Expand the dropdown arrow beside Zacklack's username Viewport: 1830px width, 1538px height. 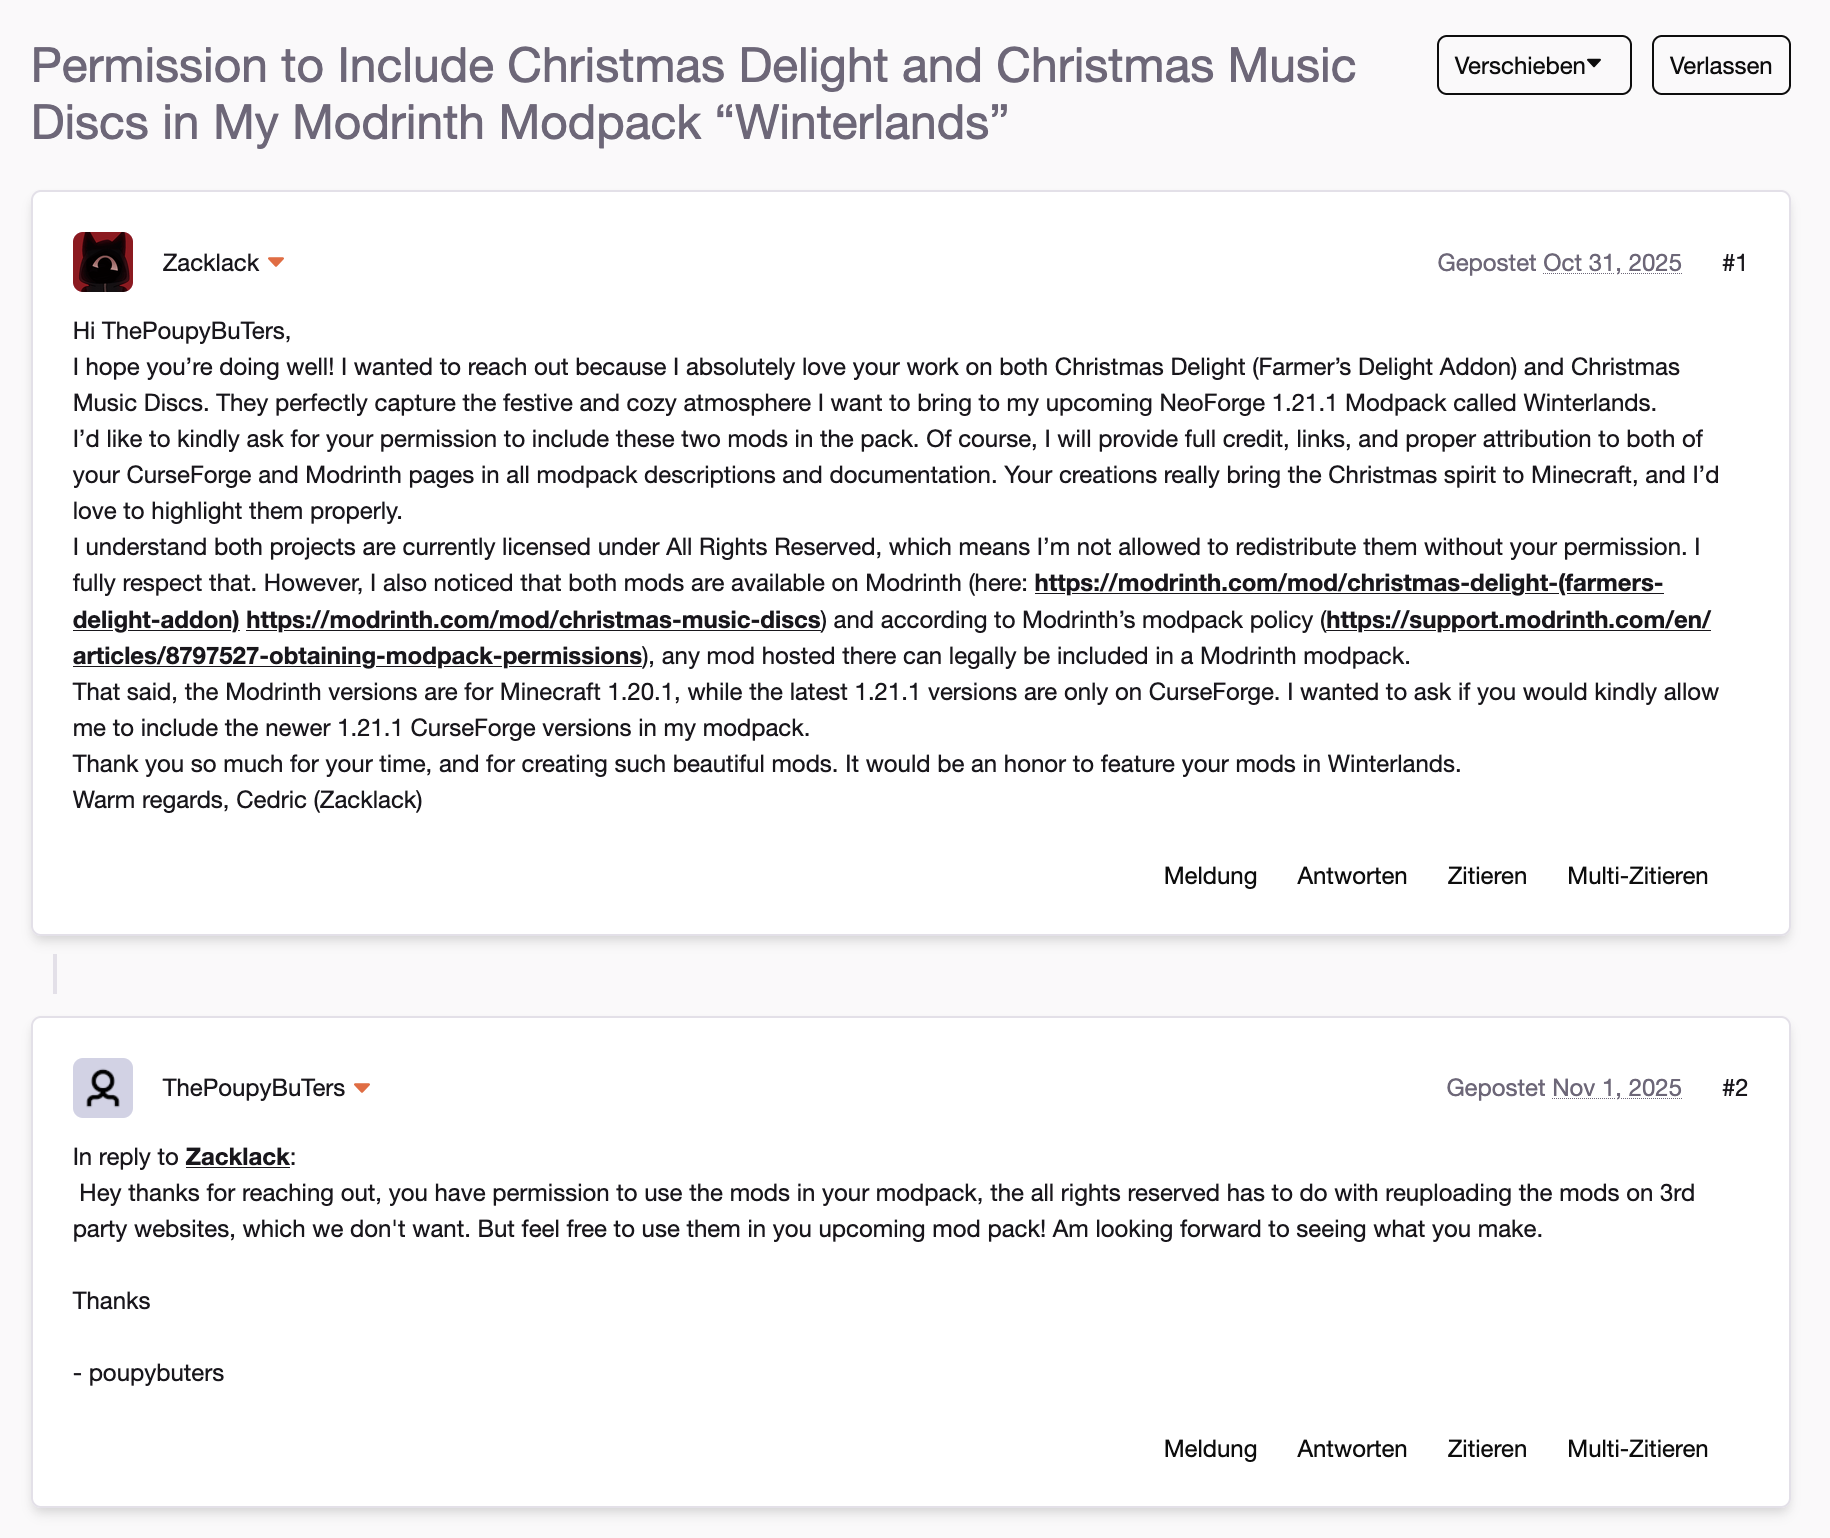(x=277, y=262)
